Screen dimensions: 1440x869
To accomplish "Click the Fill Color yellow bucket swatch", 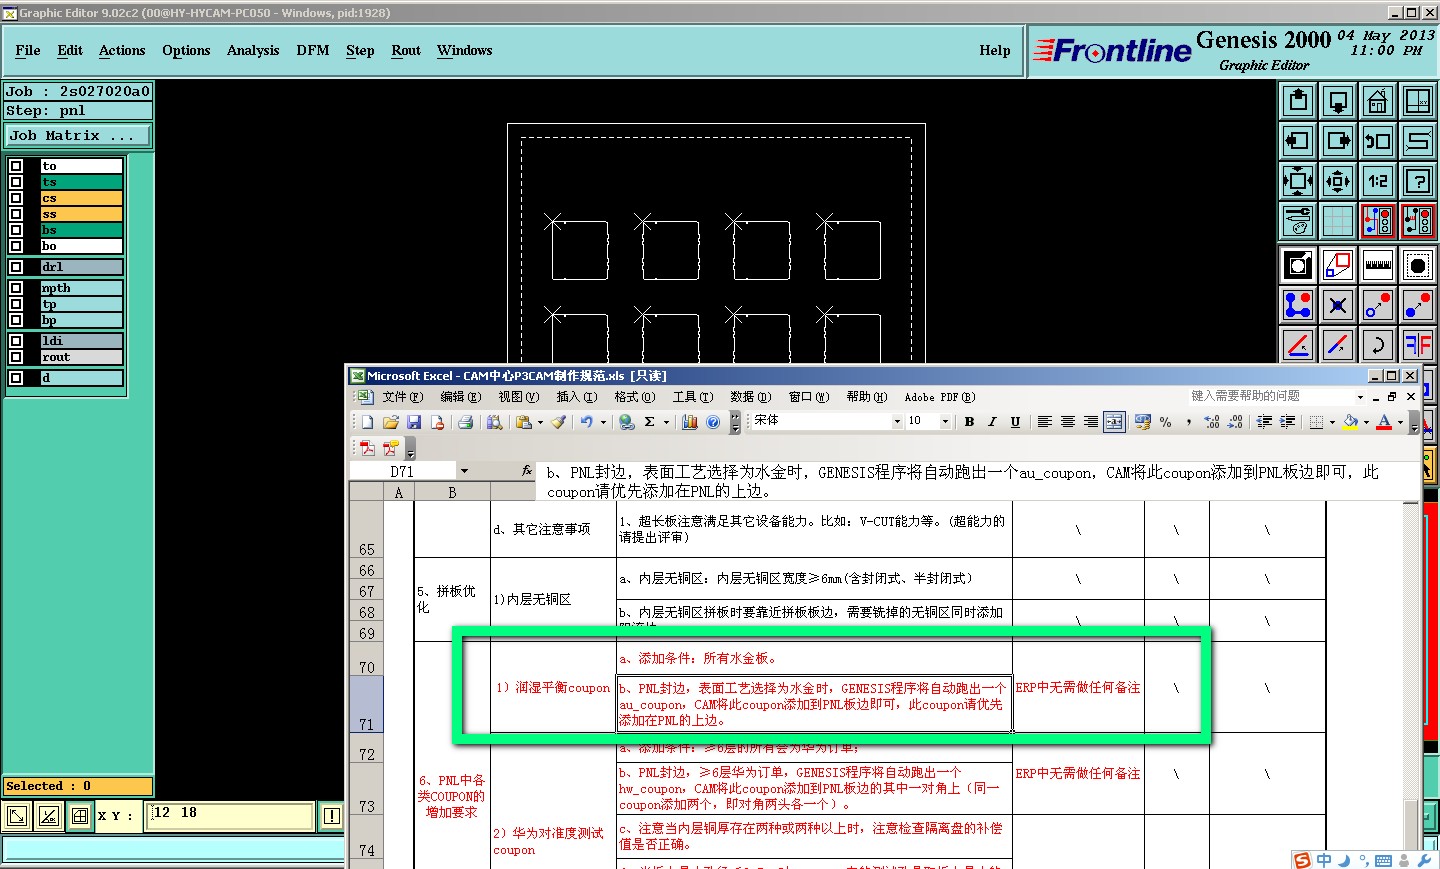I will (1351, 422).
